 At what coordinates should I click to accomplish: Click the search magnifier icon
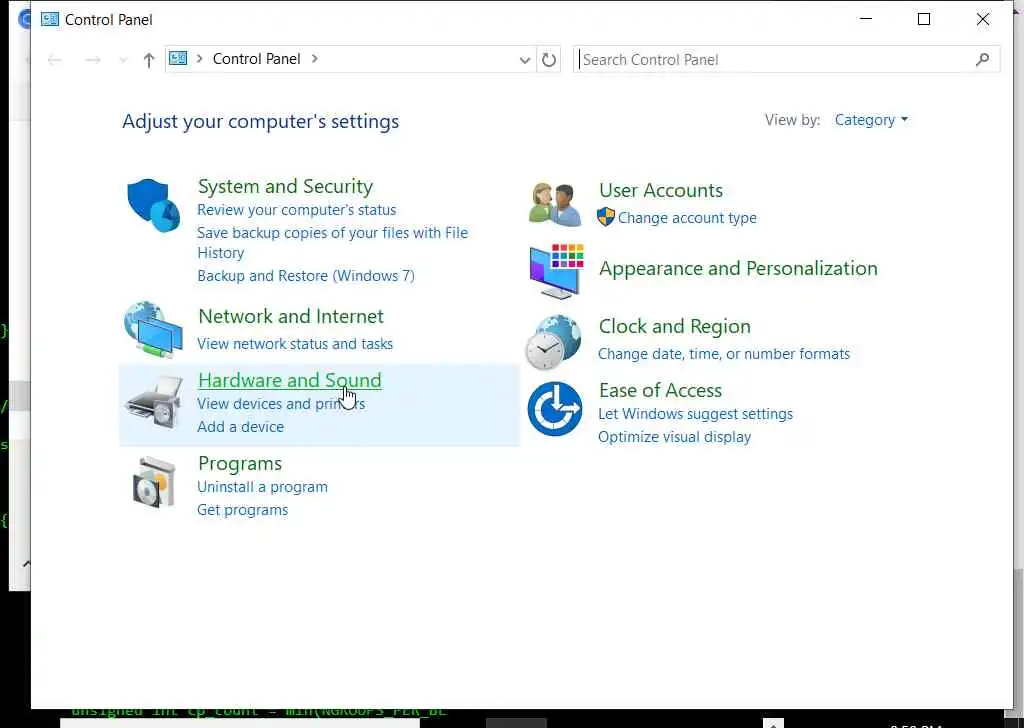click(x=982, y=60)
